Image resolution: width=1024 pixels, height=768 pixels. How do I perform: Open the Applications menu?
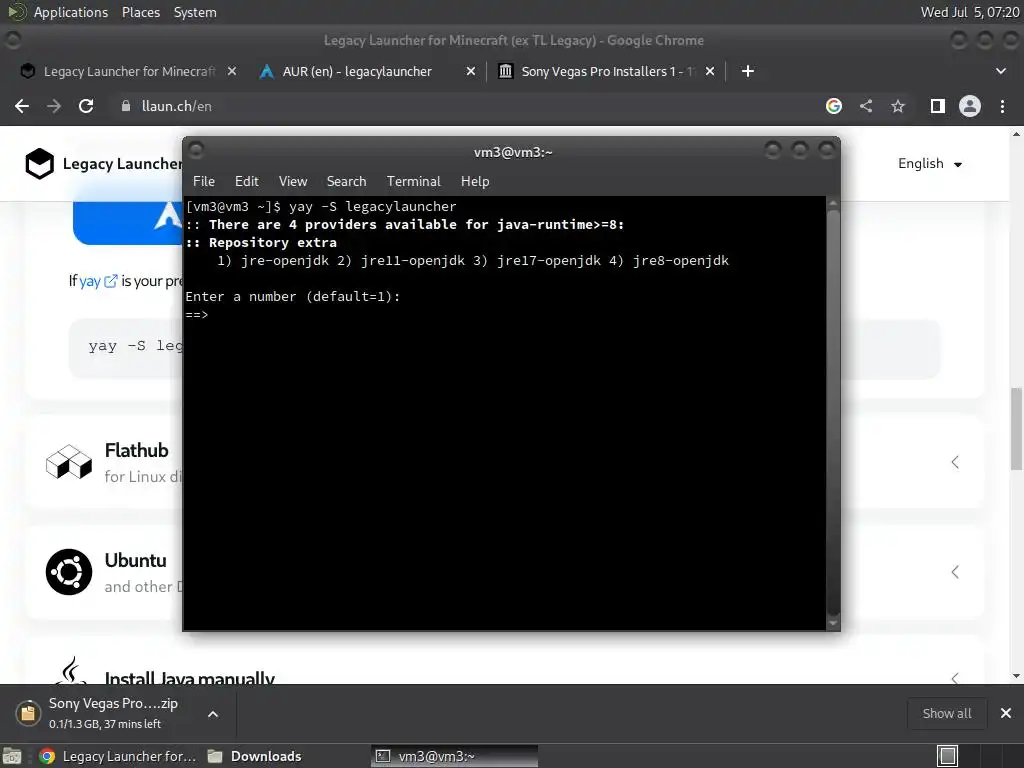(x=71, y=12)
